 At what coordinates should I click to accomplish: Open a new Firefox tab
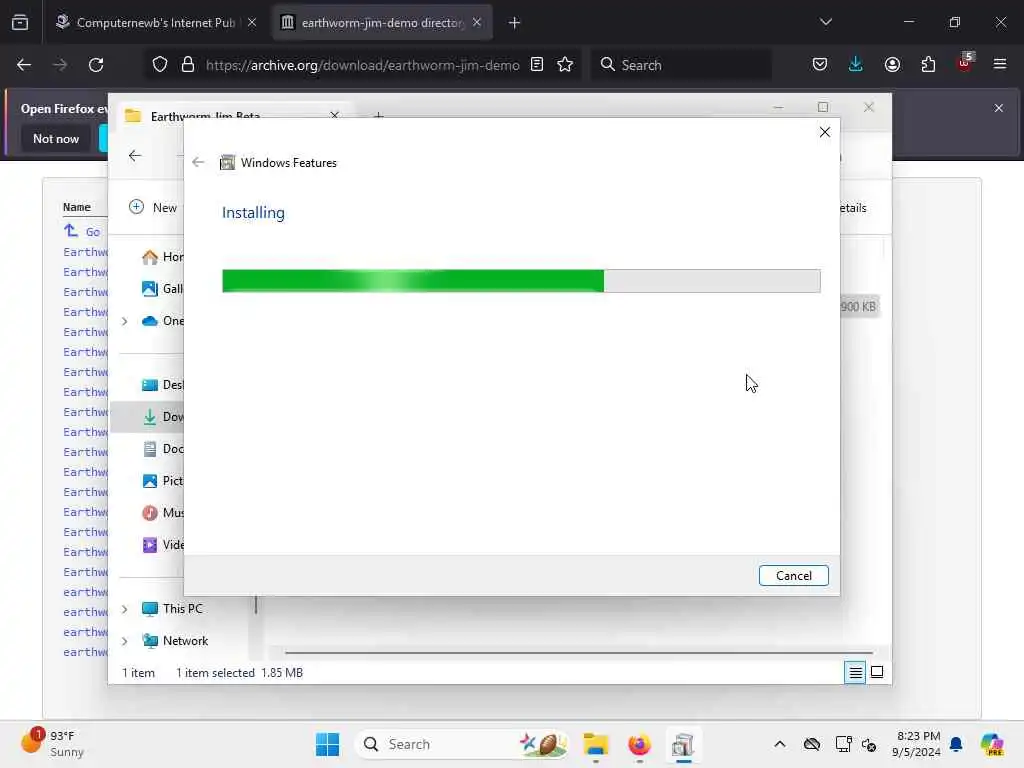(514, 23)
